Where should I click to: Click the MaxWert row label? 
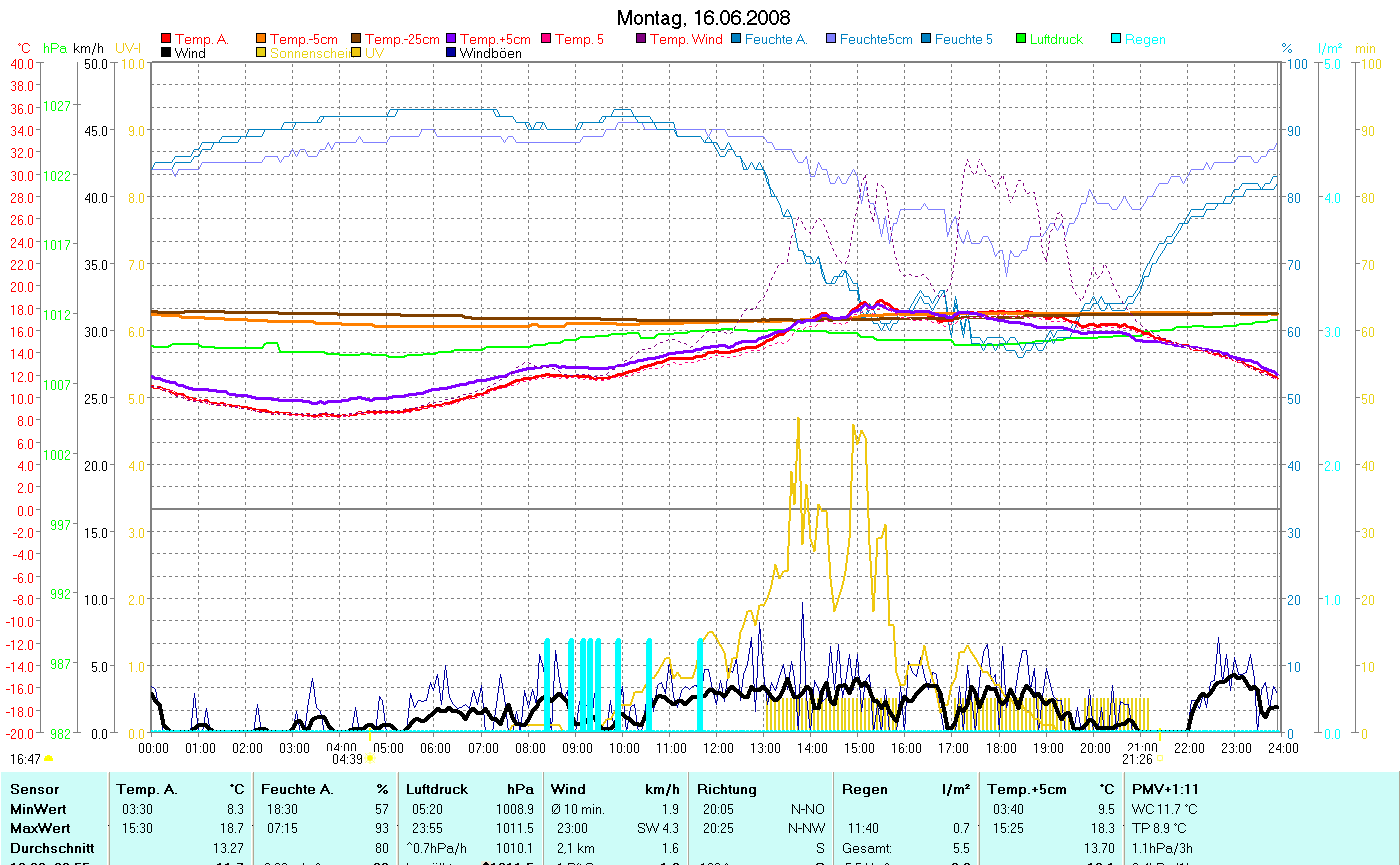pos(37,828)
